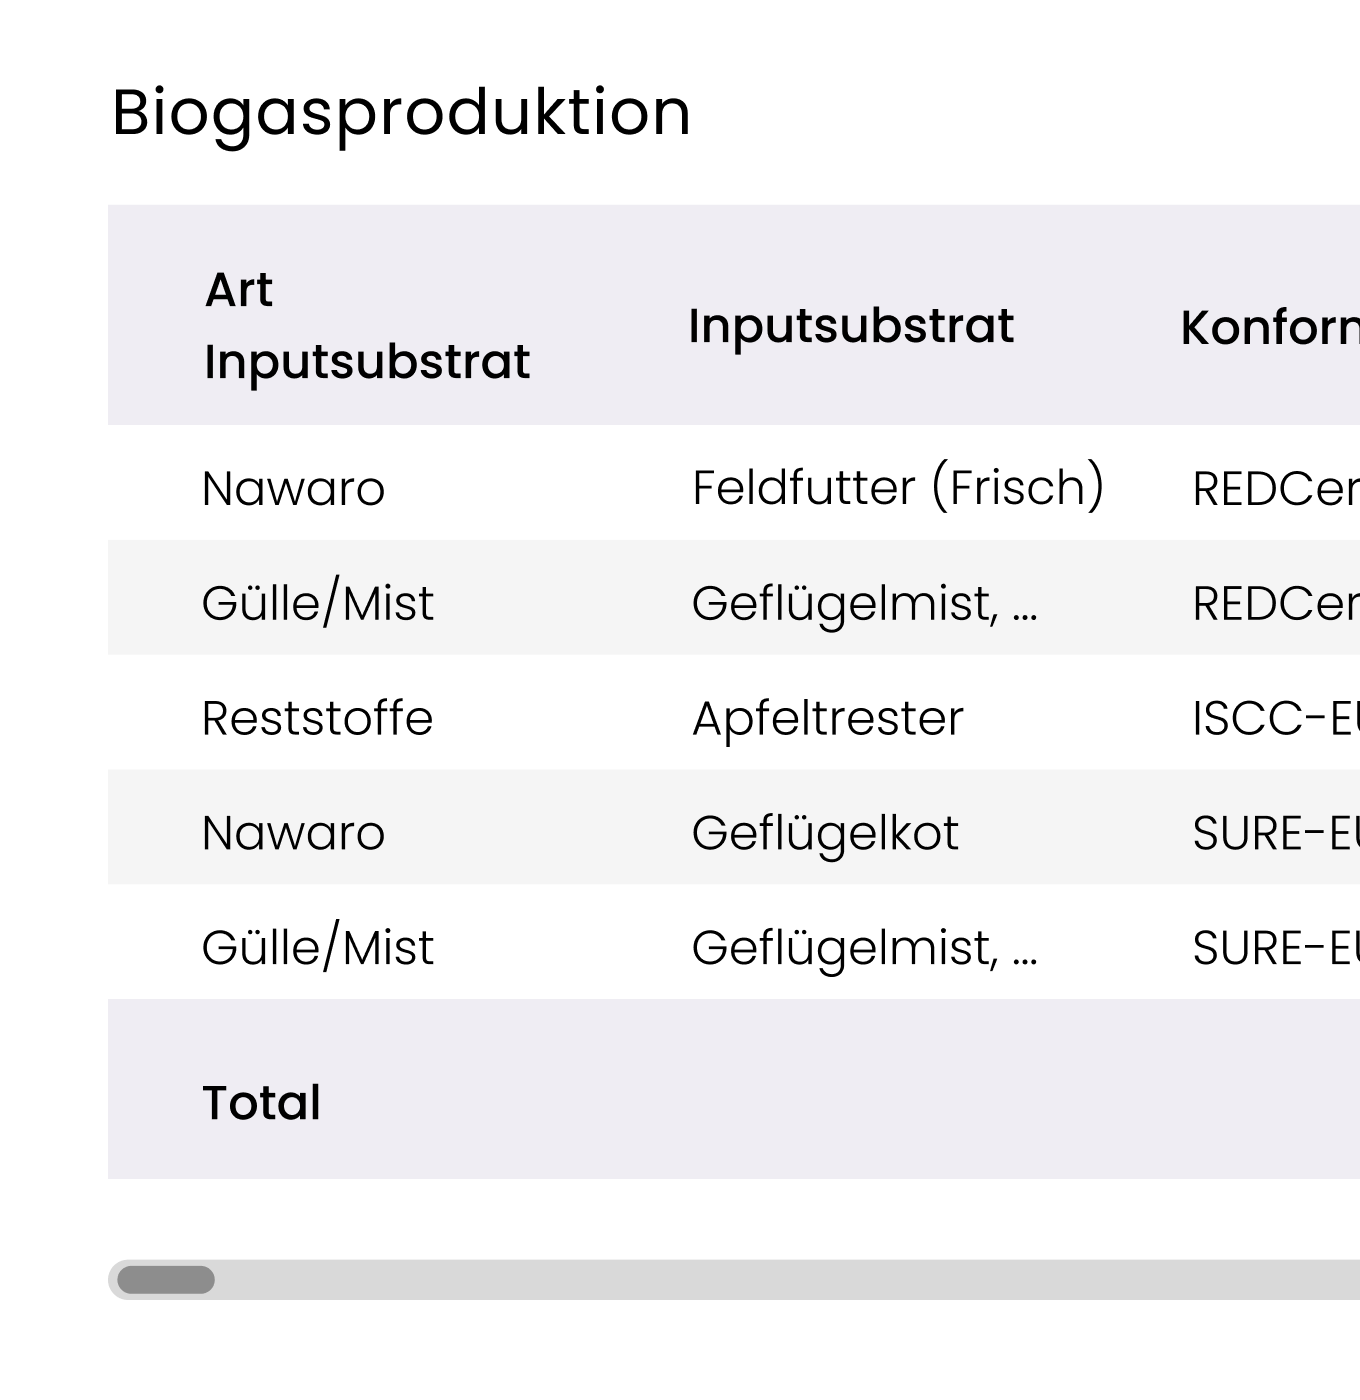Select the first Gülle/Mist row
Viewport: 1360px width, 1400px height.
317,601
